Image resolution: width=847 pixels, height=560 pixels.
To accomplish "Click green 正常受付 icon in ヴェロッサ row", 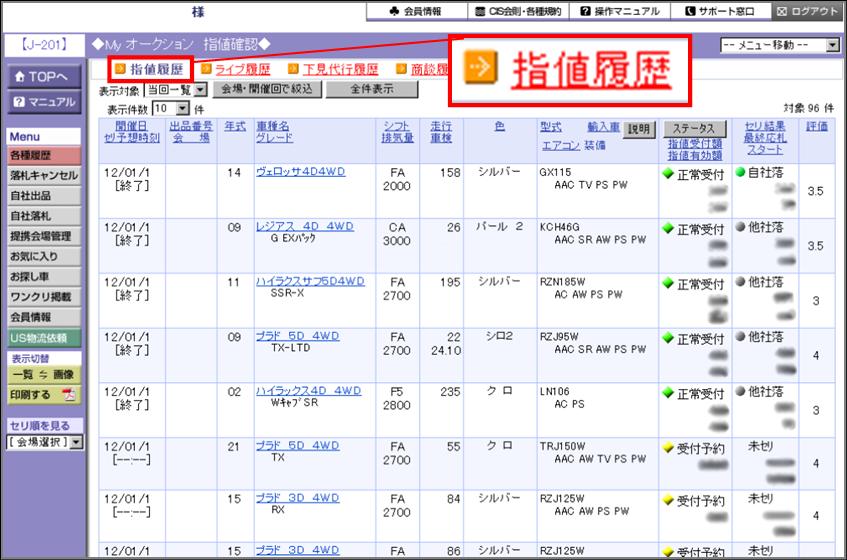I will (x=668, y=174).
